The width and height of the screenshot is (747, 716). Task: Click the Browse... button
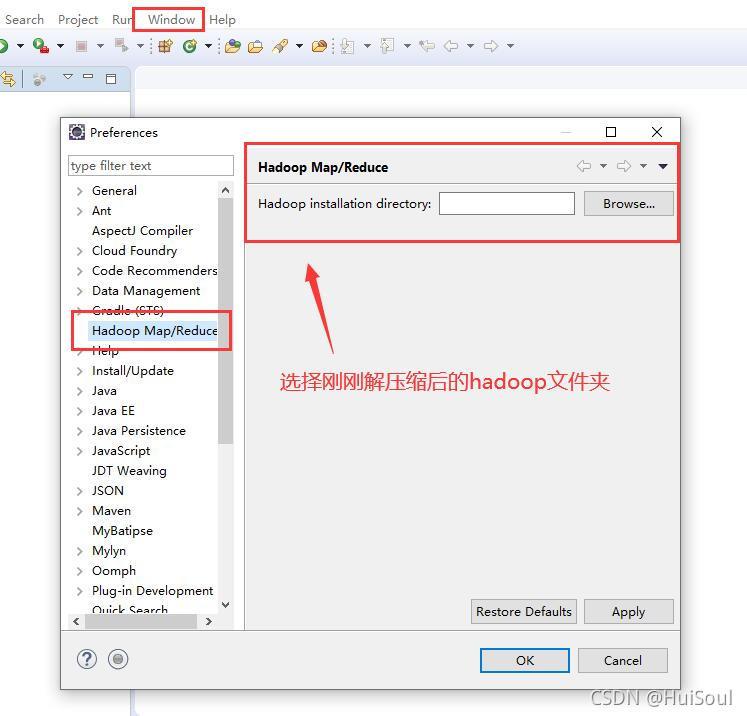(x=628, y=203)
